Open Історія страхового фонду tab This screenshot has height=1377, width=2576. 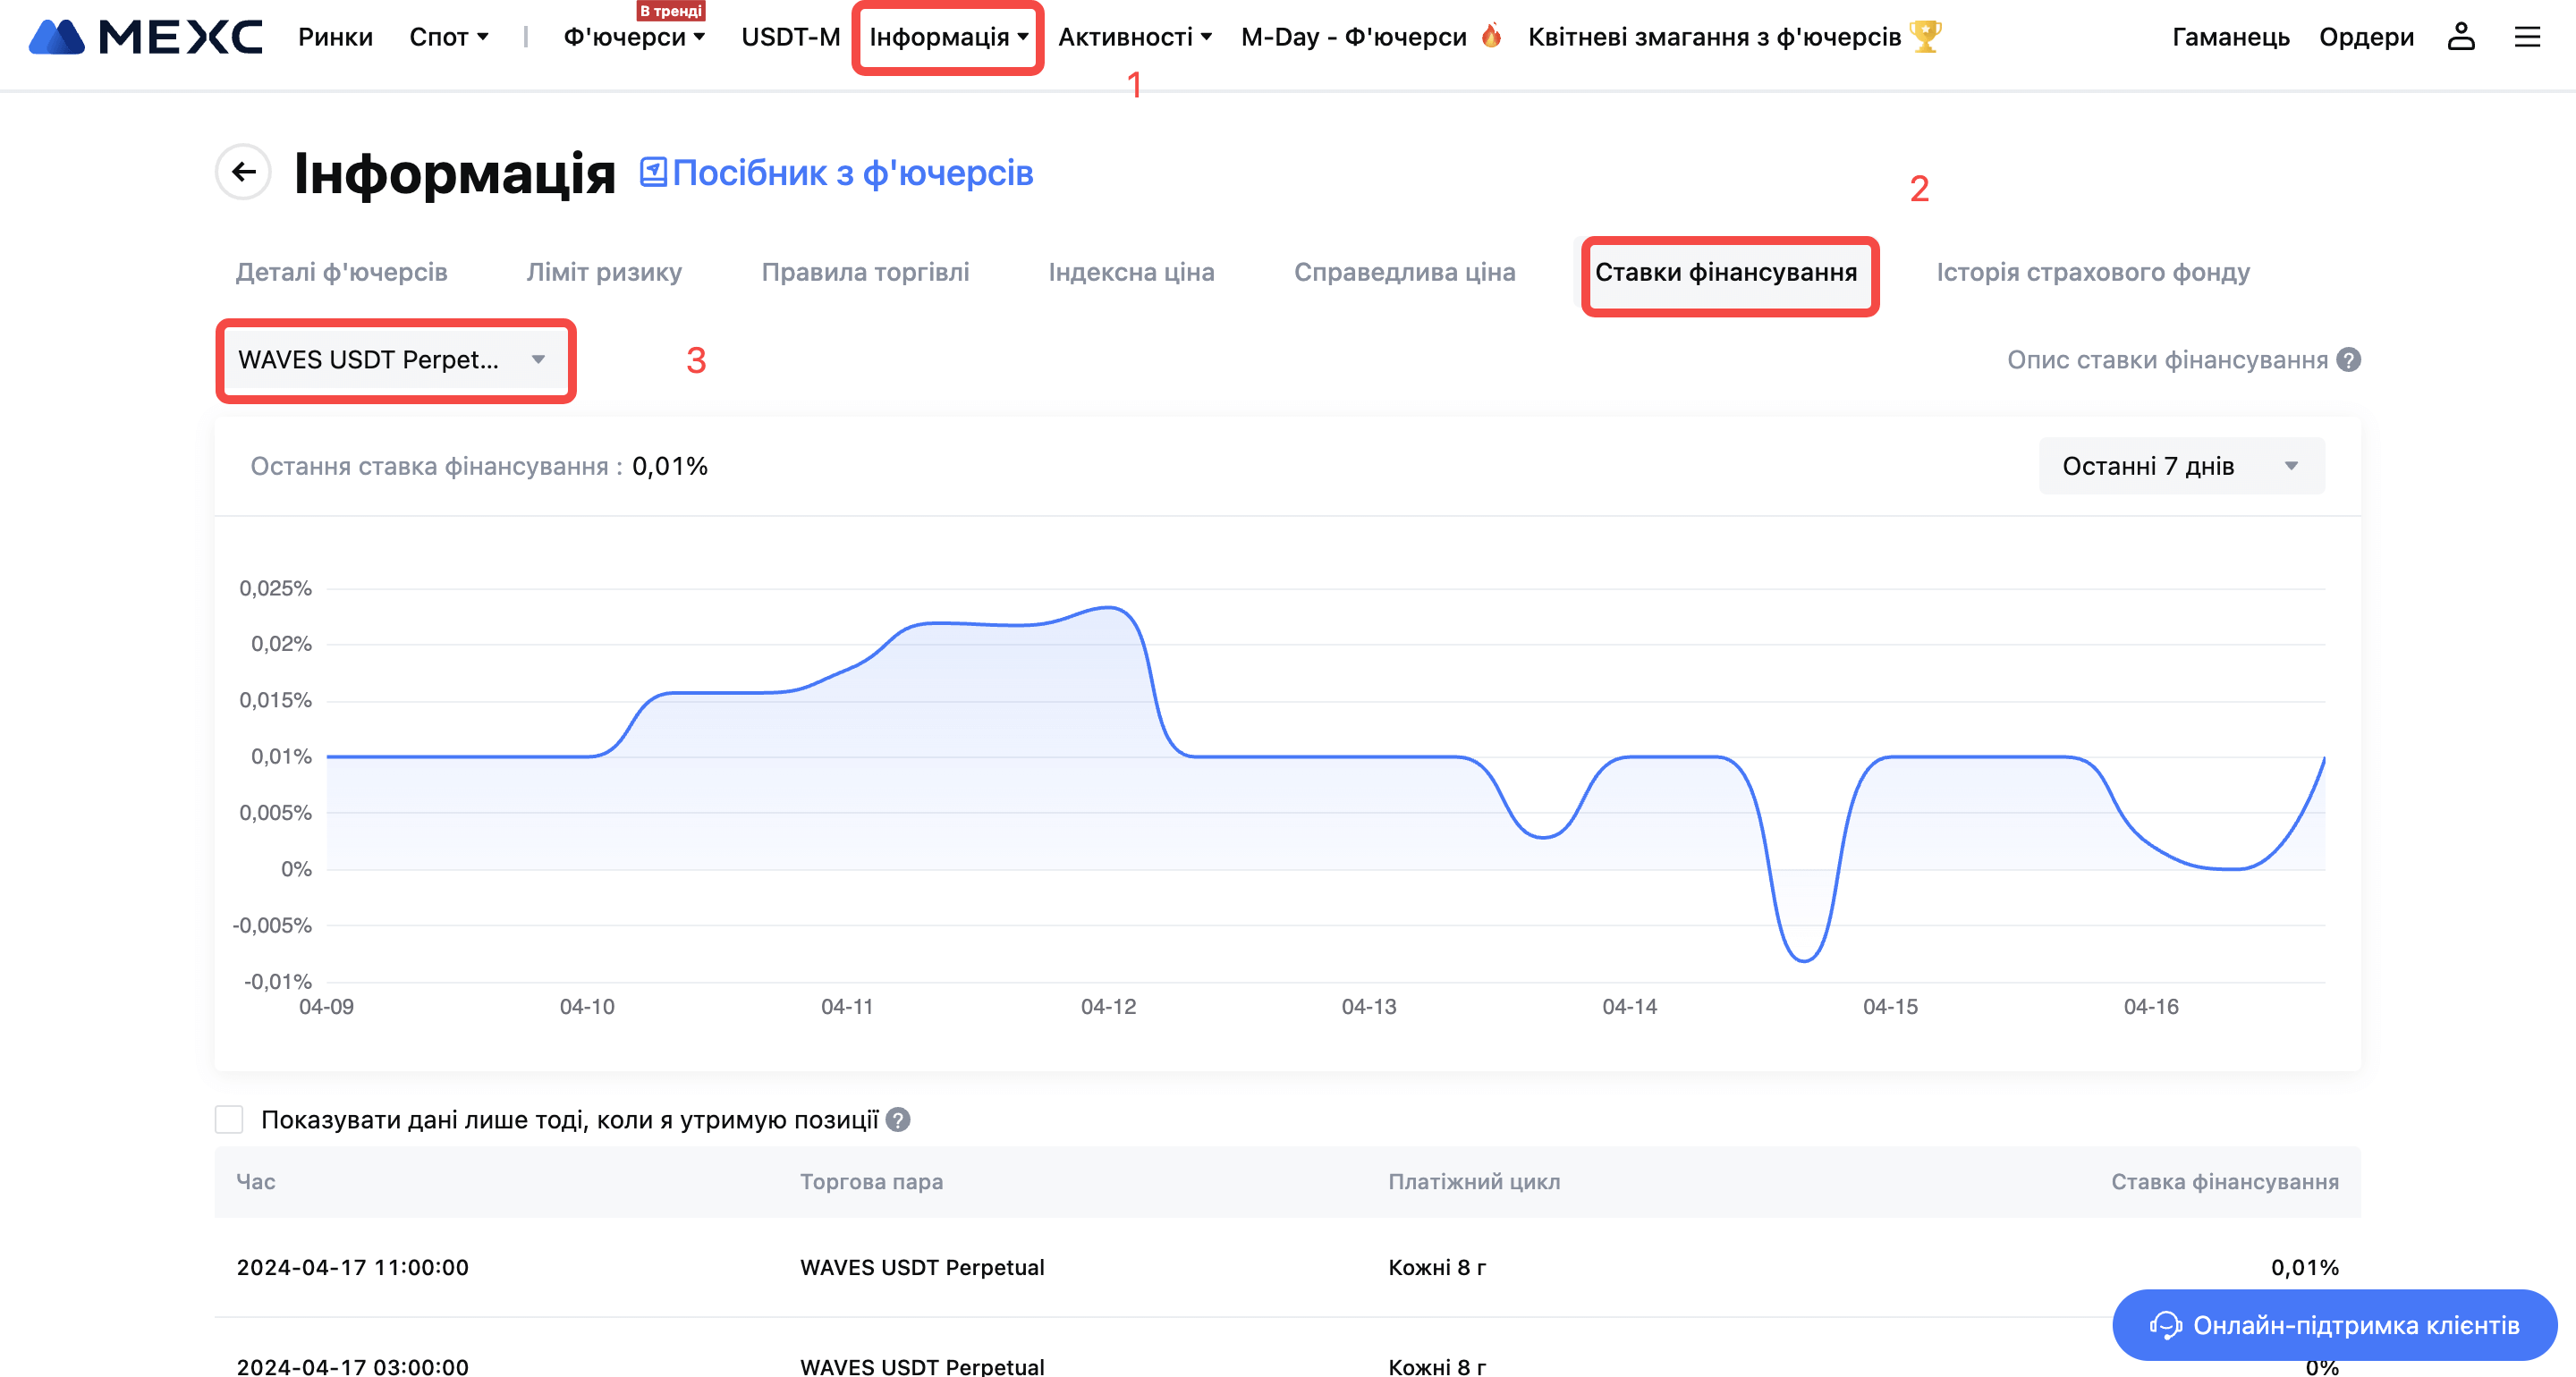pos(2092,272)
